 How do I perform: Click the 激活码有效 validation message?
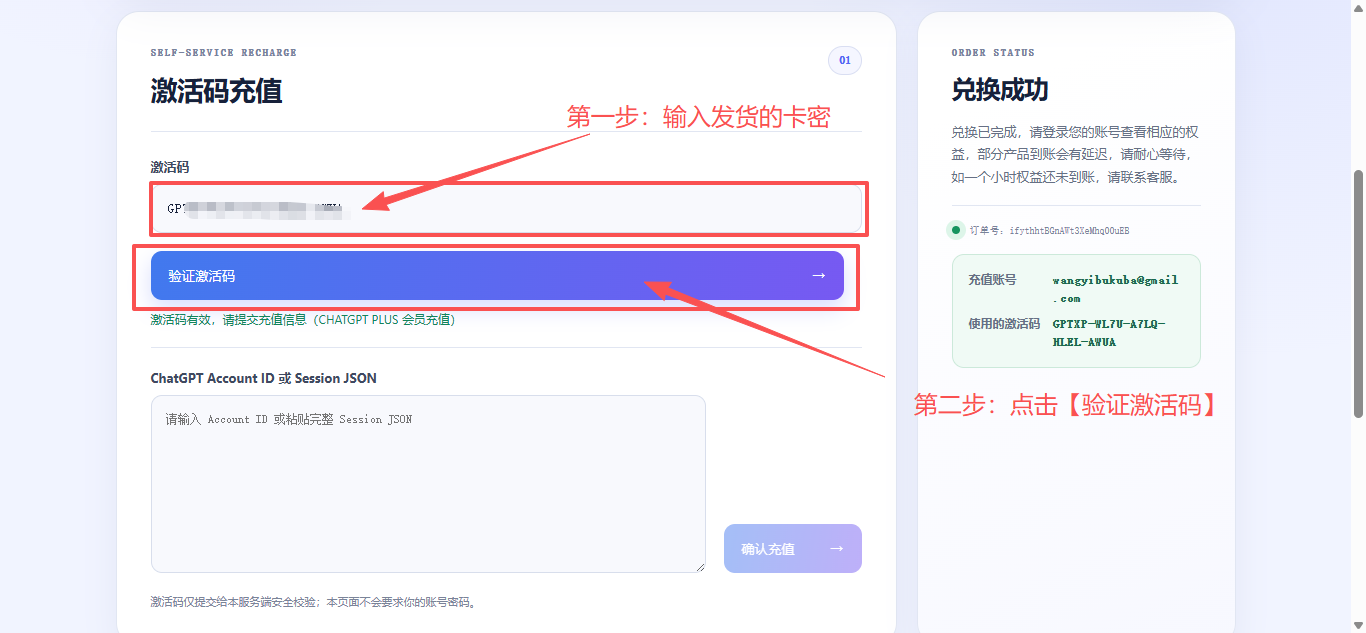coord(303,320)
